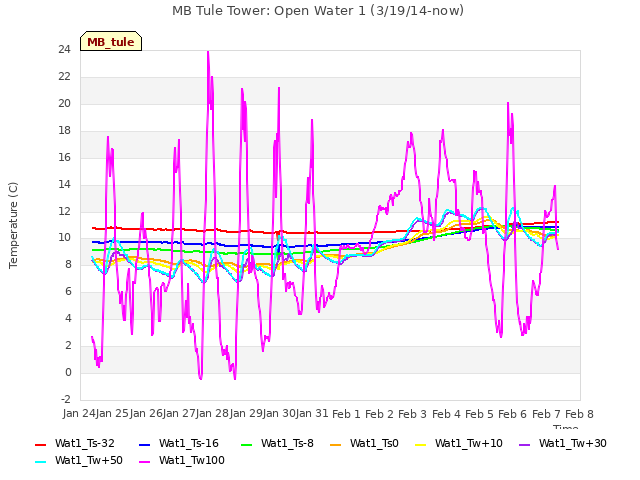Click the 18 y-axis tick label

64,130
